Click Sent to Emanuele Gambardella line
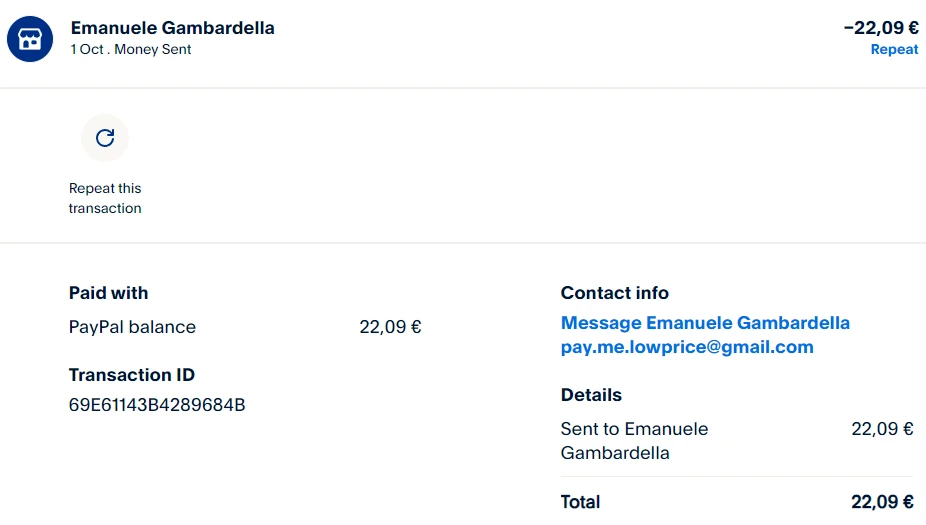Screen dimensions: 926x525 pos(634,440)
